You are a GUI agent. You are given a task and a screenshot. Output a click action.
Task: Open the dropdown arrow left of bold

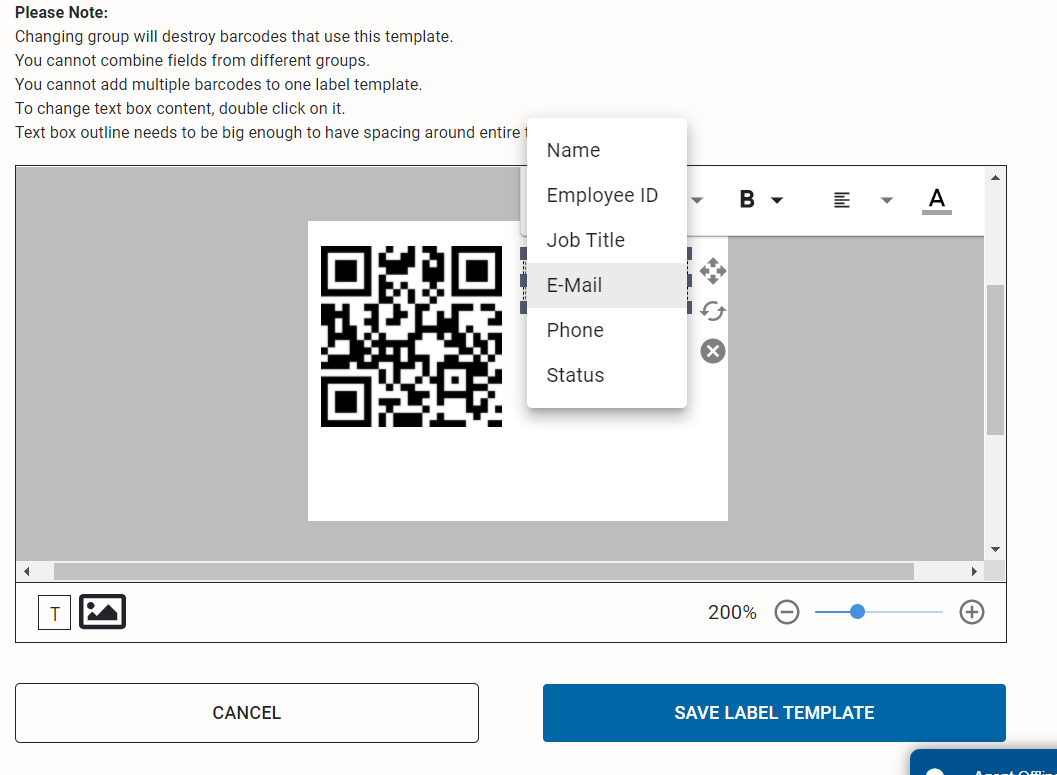[x=697, y=200]
